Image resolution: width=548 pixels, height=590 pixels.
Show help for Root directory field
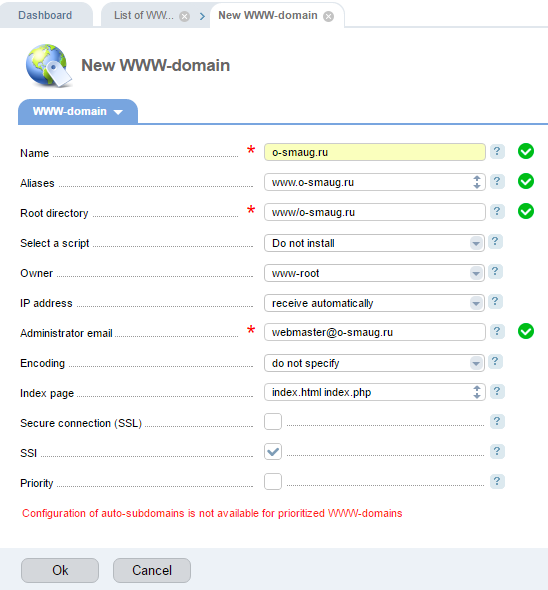coord(497,211)
